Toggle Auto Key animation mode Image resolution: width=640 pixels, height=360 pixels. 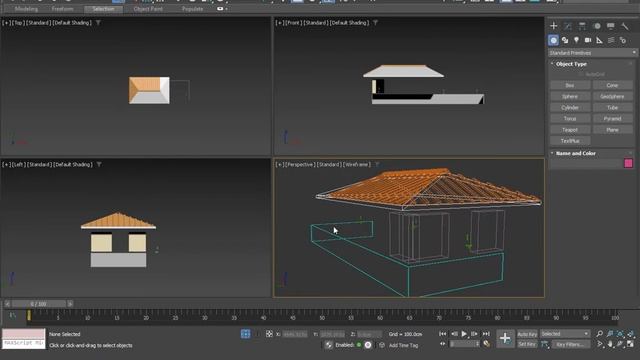527,334
